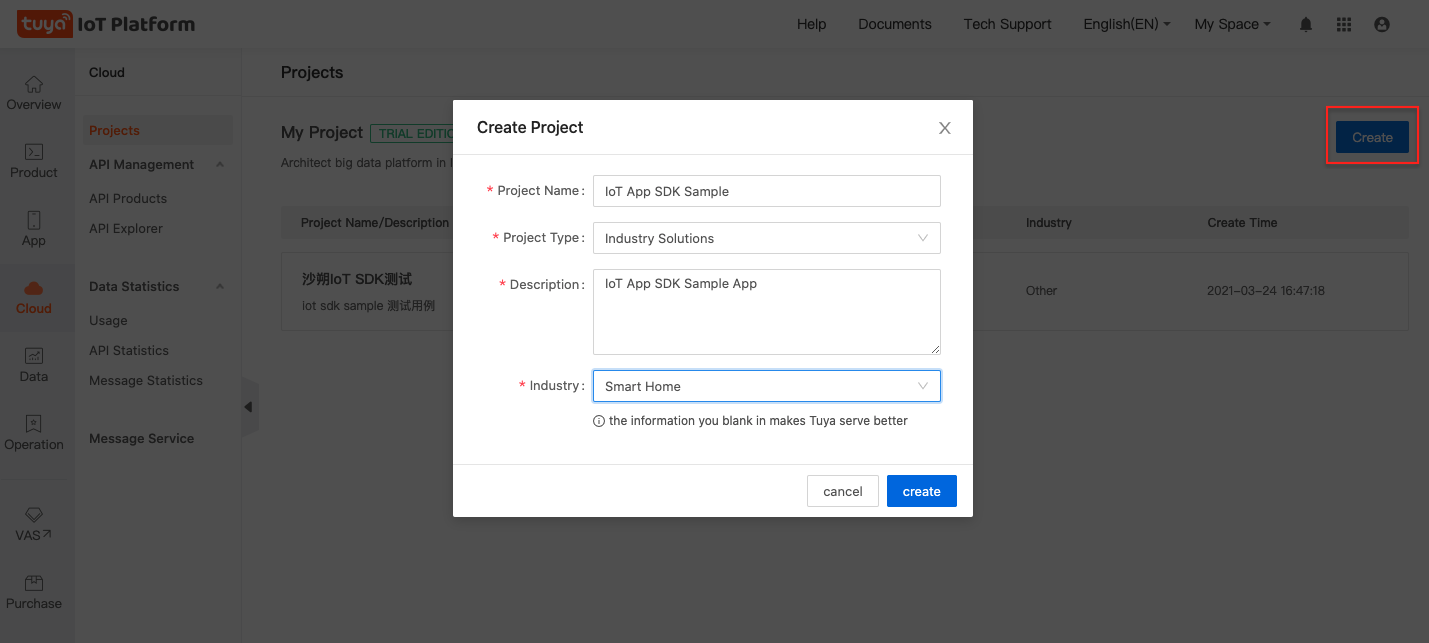Expand the Project Type dropdown

(x=766, y=238)
